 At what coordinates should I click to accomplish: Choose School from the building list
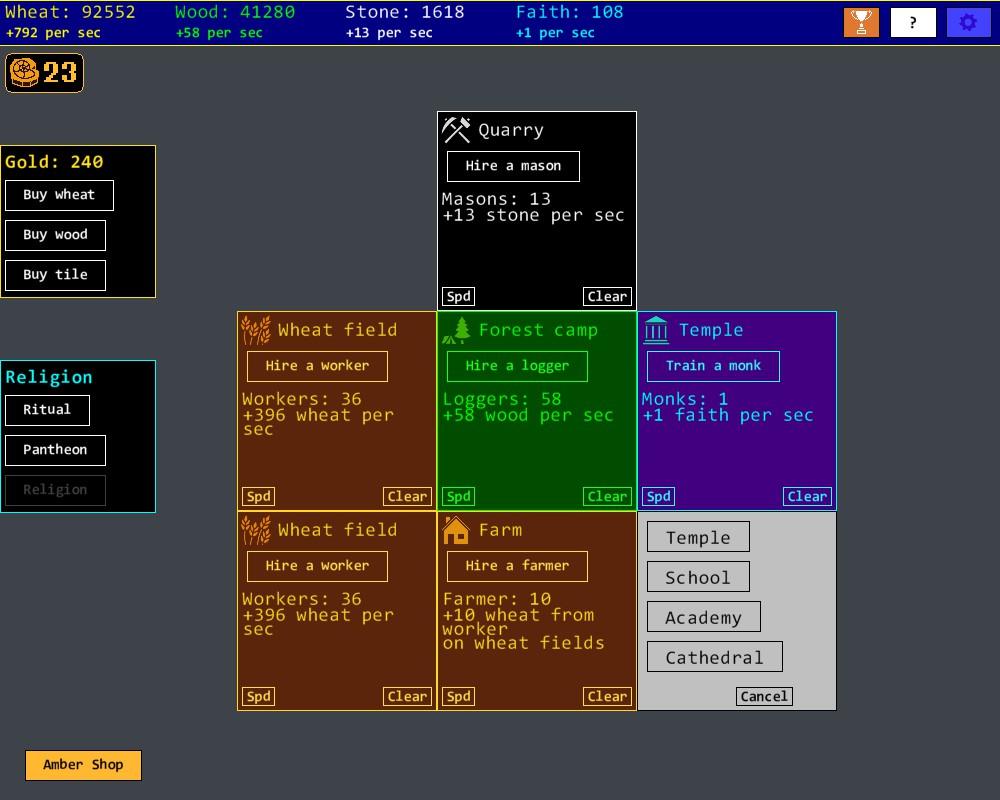[x=697, y=577]
